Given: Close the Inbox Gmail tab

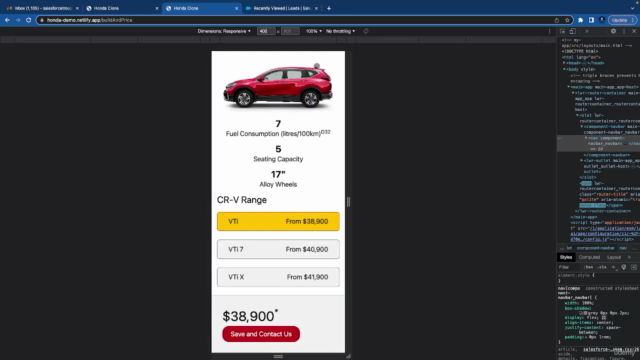Looking at the screenshot, I should pyautogui.click(x=77, y=8).
